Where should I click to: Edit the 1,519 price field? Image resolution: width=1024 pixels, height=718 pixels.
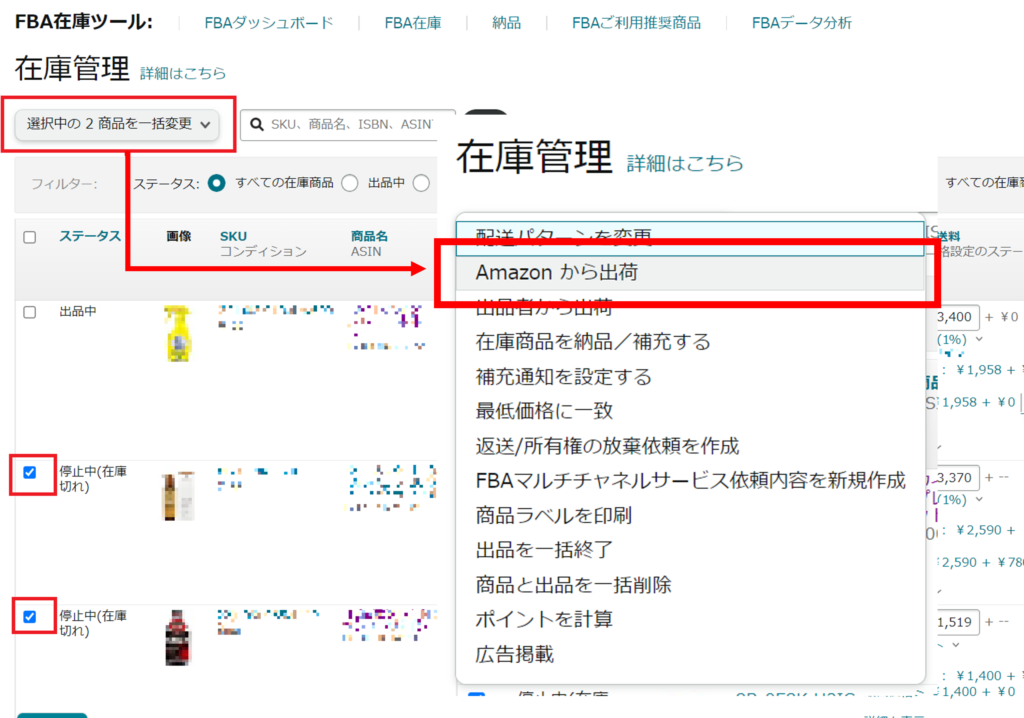pyautogui.click(x=957, y=623)
